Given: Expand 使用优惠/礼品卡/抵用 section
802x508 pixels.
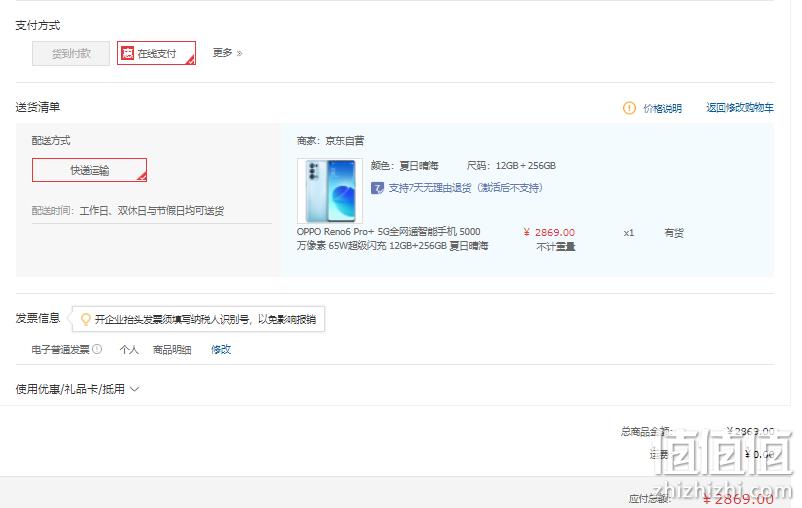Looking at the screenshot, I should pyautogui.click(x=77, y=389).
